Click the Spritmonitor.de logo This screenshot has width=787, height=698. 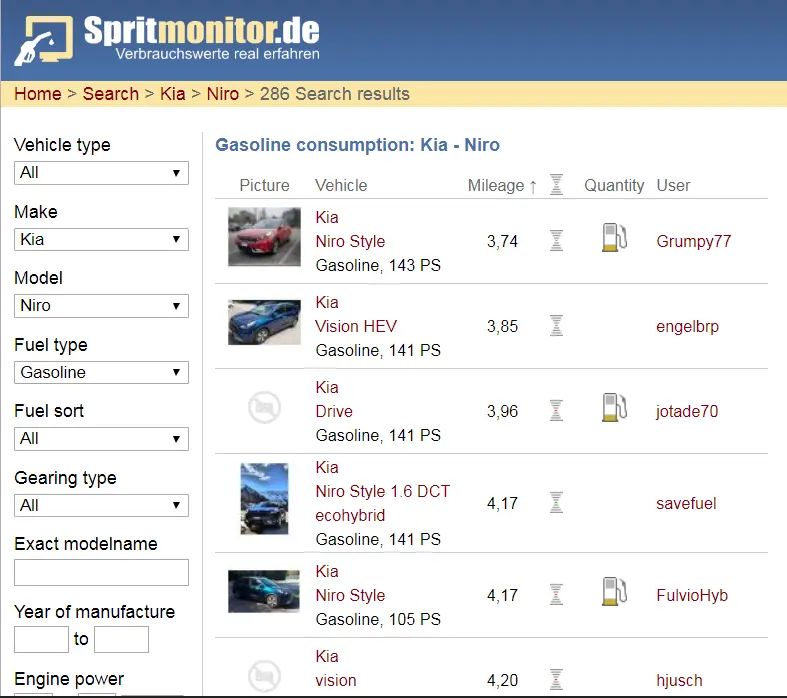click(167, 40)
